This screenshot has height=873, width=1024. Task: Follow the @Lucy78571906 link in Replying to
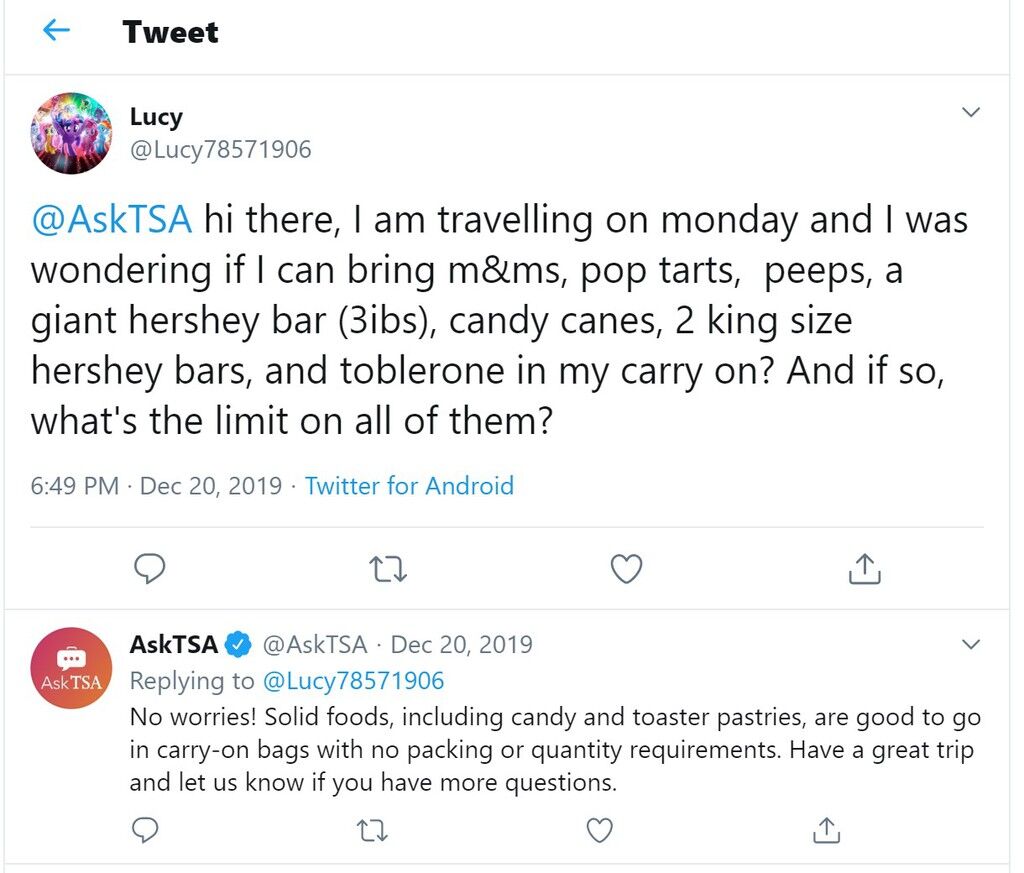click(x=353, y=680)
